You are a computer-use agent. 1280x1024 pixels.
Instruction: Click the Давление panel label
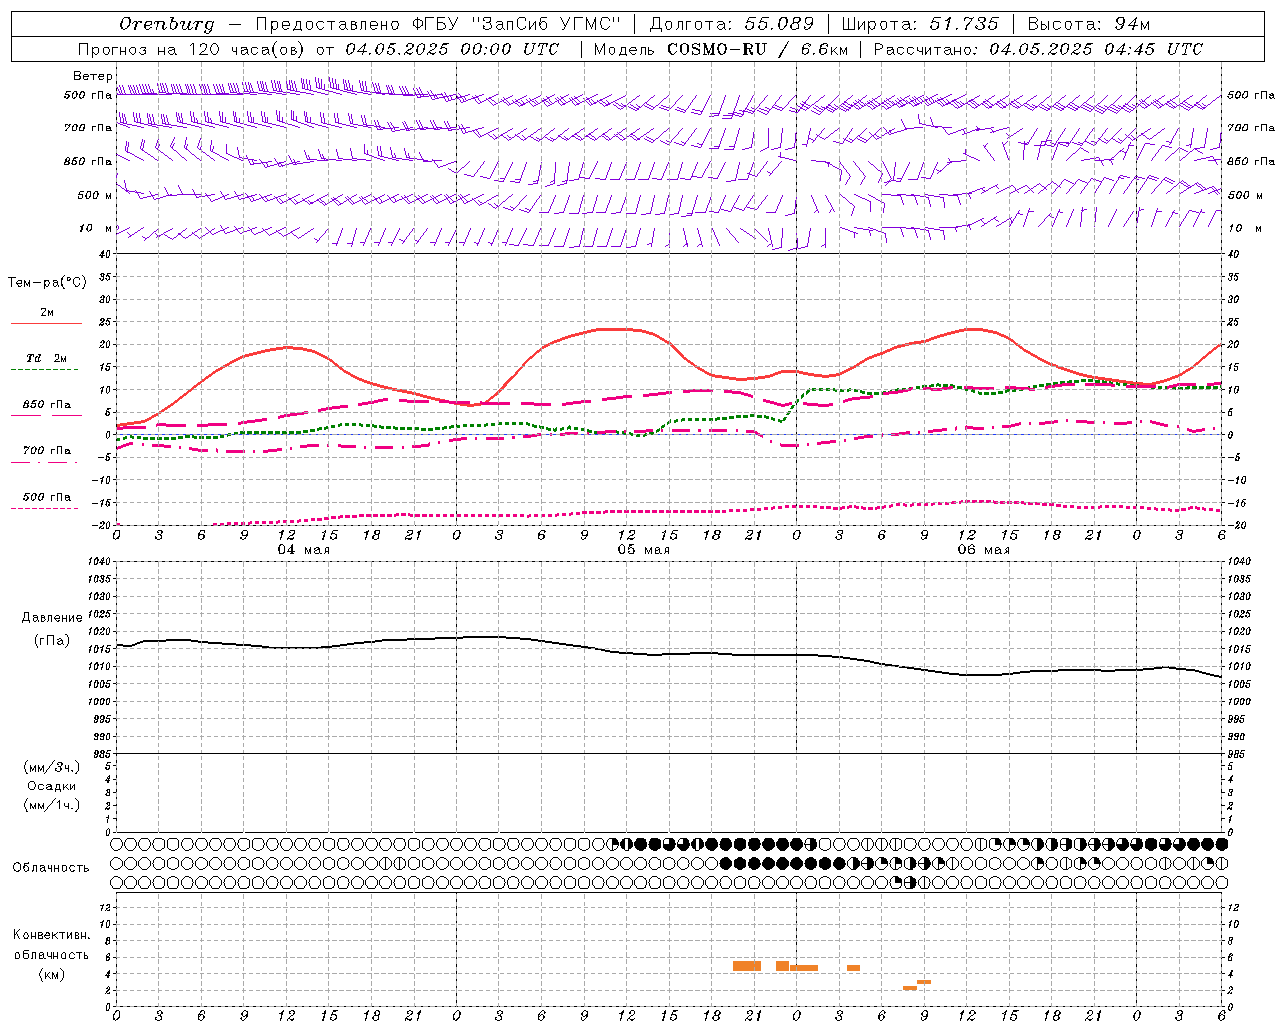[x=52, y=618]
